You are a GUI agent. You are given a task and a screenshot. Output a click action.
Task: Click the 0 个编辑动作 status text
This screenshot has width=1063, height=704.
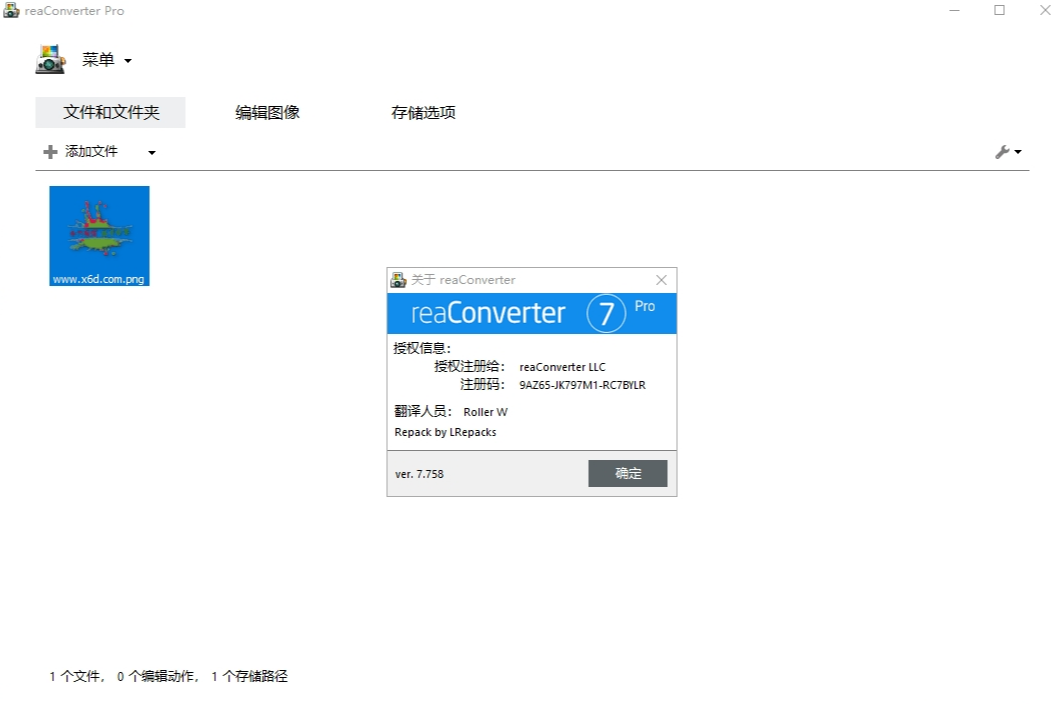tap(158, 677)
